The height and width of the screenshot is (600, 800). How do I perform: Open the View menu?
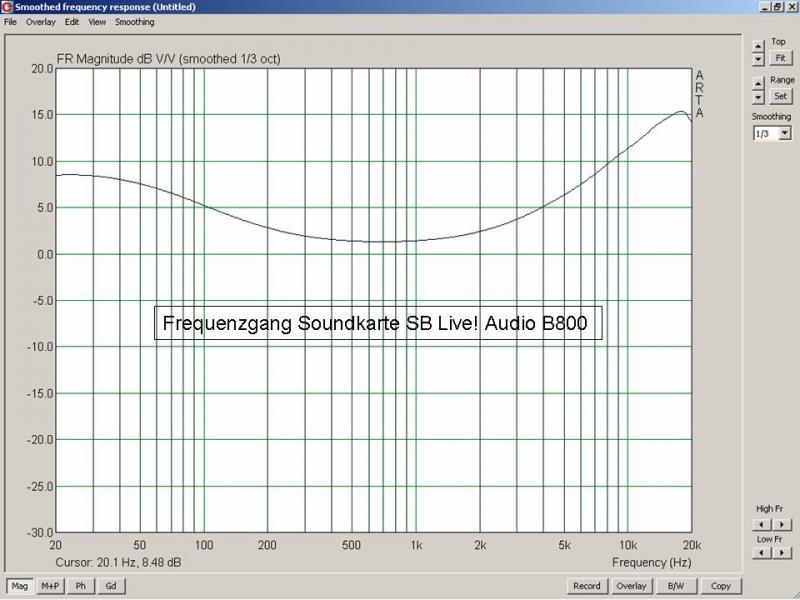tap(97, 22)
